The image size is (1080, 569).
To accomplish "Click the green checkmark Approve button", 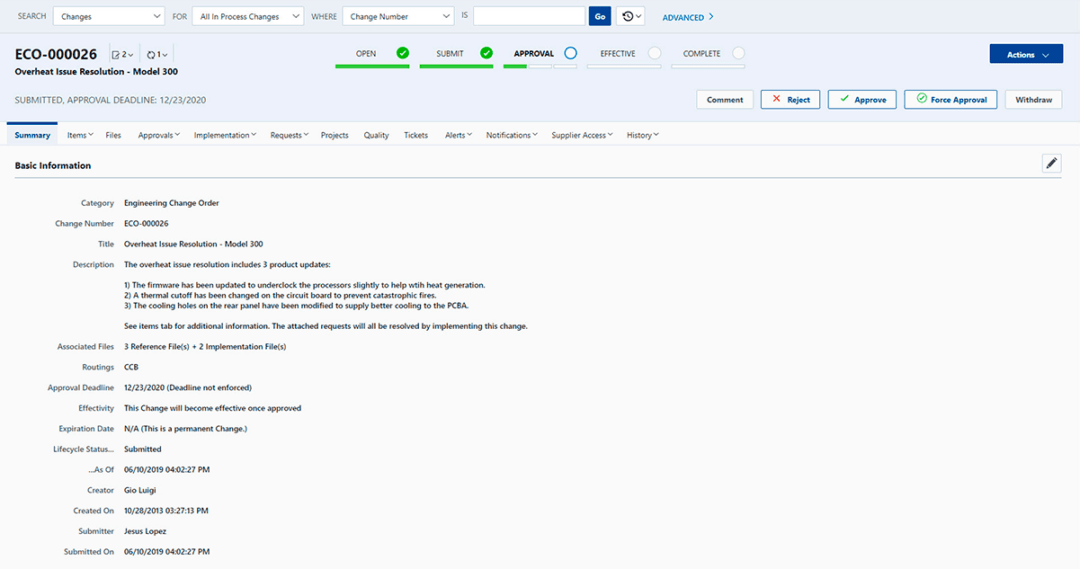I will coord(862,100).
